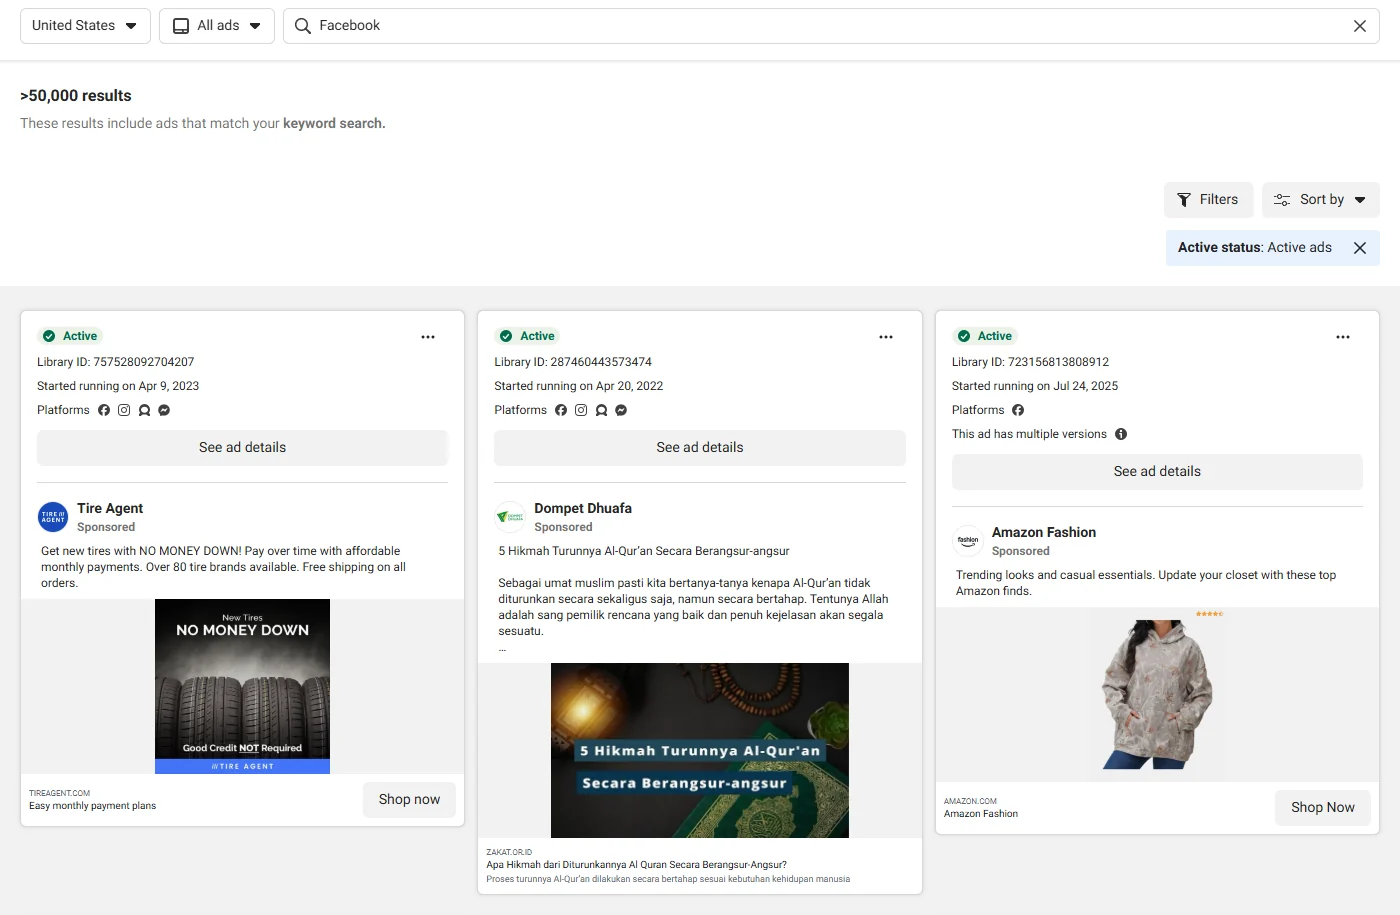Expand the Sort by dropdown
The image size is (1400, 915).
(x=1321, y=200)
